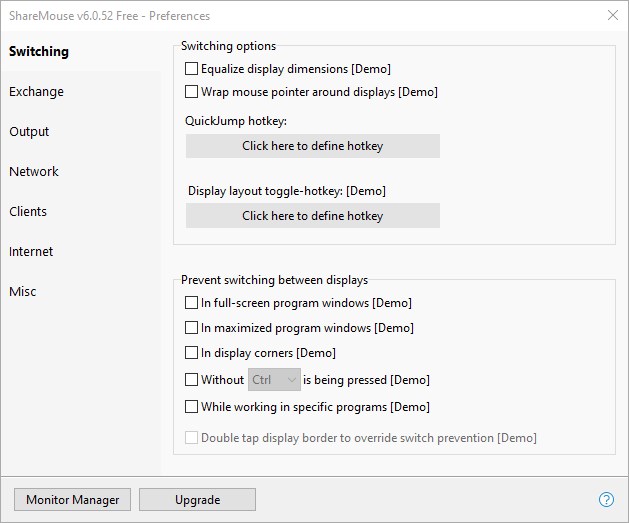This screenshot has width=629, height=523.
Task: Toggle Wrap mouse pointer around displays
Action: coord(192,92)
